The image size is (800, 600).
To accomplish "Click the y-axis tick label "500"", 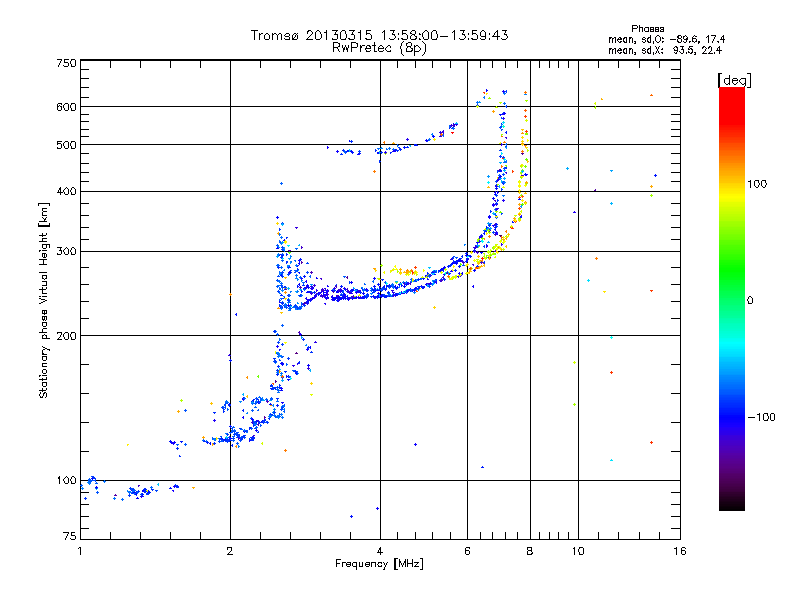I will tap(66, 145).
